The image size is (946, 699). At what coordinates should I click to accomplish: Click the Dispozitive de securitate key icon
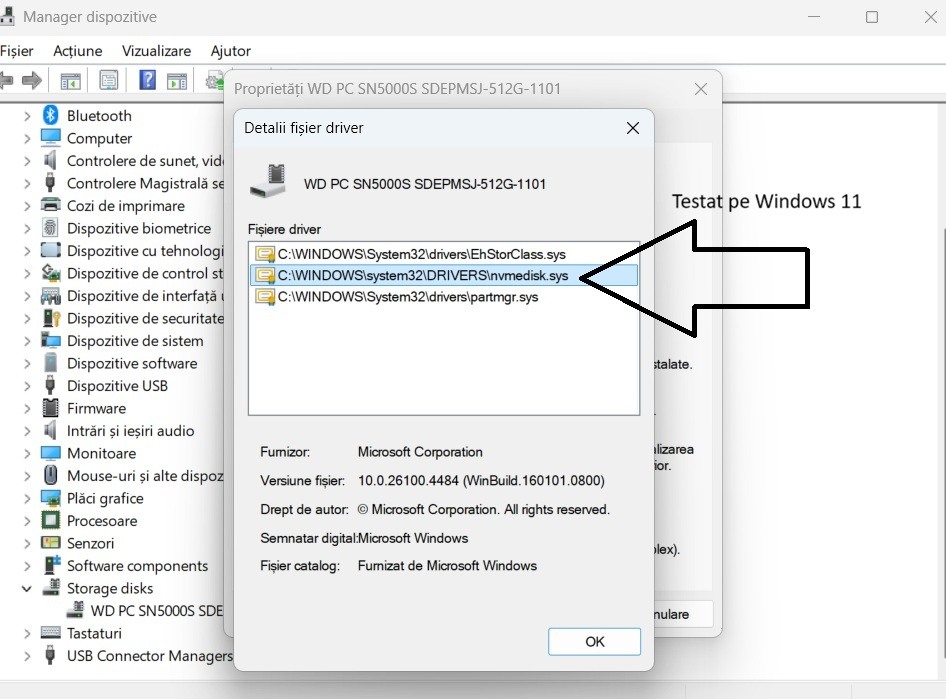tap(51, 318)
